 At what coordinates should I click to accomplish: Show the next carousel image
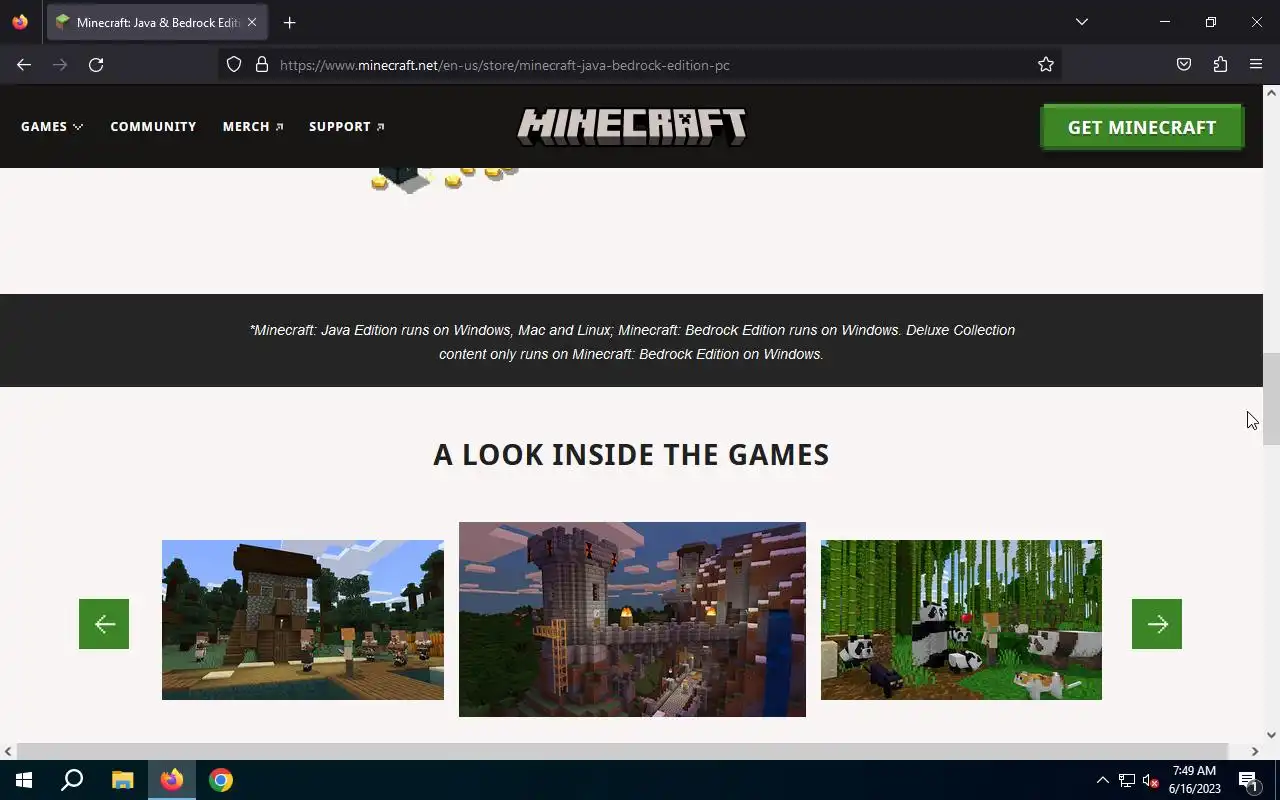[x=1157, y=624]
